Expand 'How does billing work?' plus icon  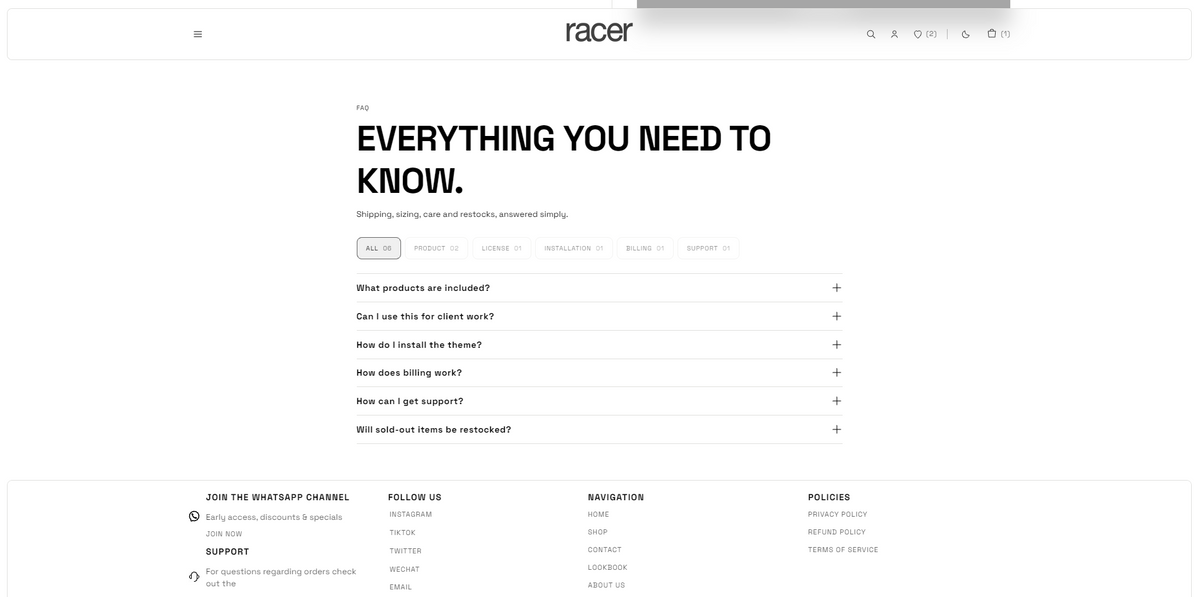click(x=836, y=373)
